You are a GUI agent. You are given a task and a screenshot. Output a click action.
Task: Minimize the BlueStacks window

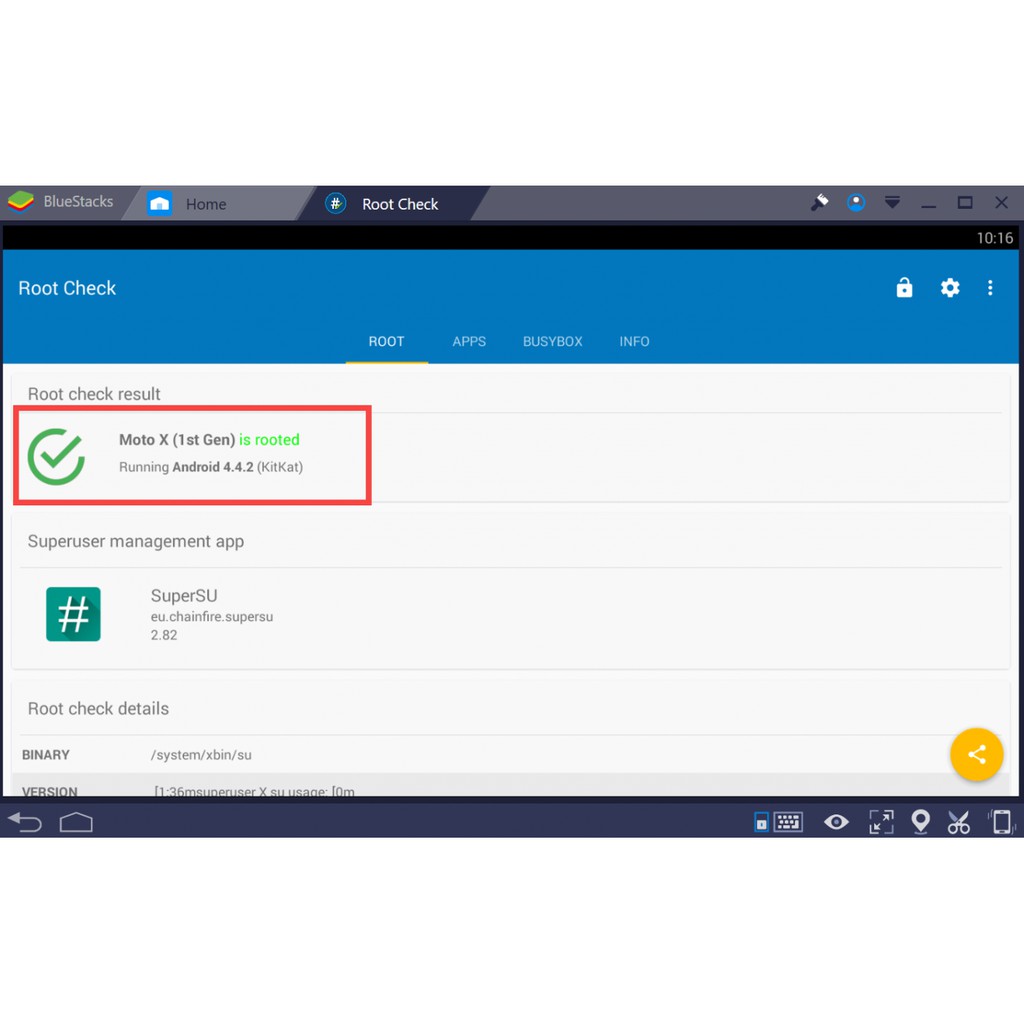tap(929, 204)
